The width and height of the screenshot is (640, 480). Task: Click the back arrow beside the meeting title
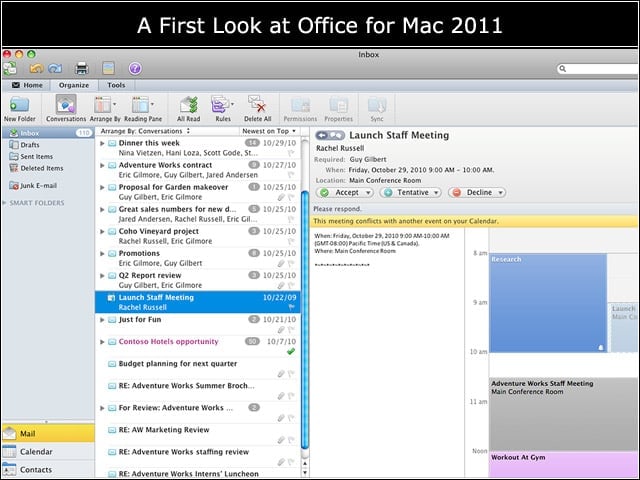(x=322, y=135)
